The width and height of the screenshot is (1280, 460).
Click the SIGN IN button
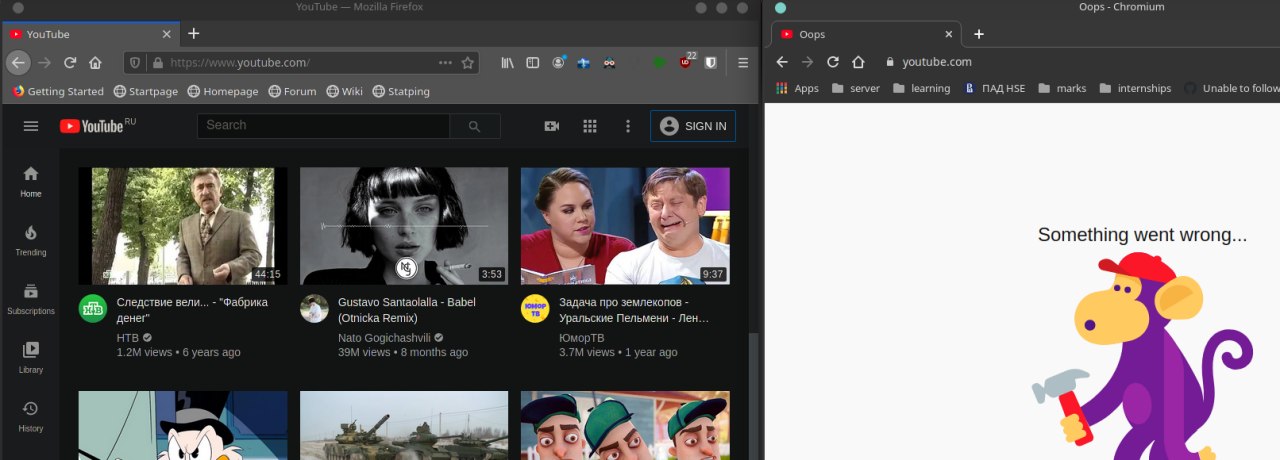click(693, 126)
